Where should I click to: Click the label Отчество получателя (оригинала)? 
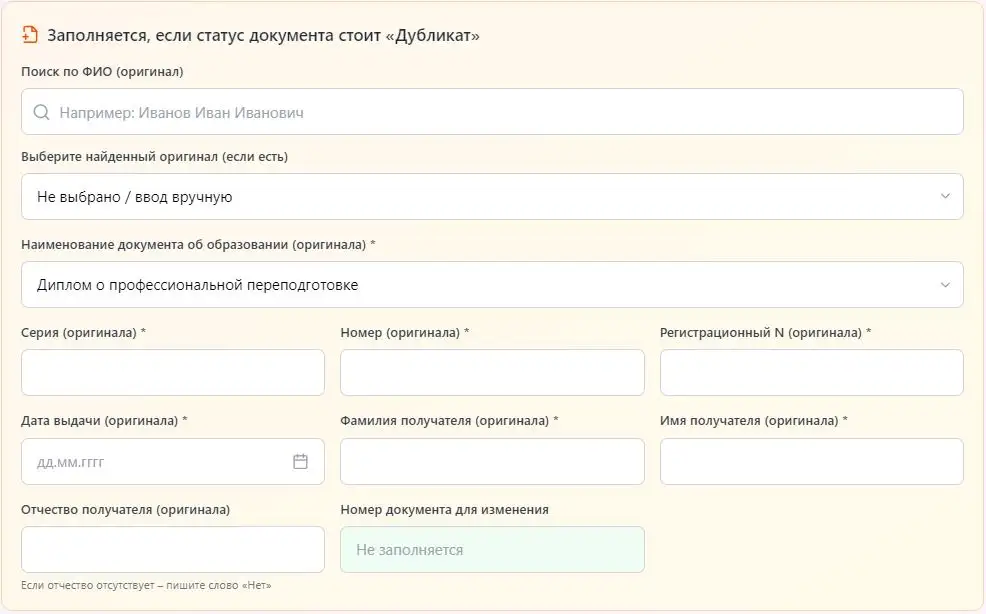click(x=126, y=510)
